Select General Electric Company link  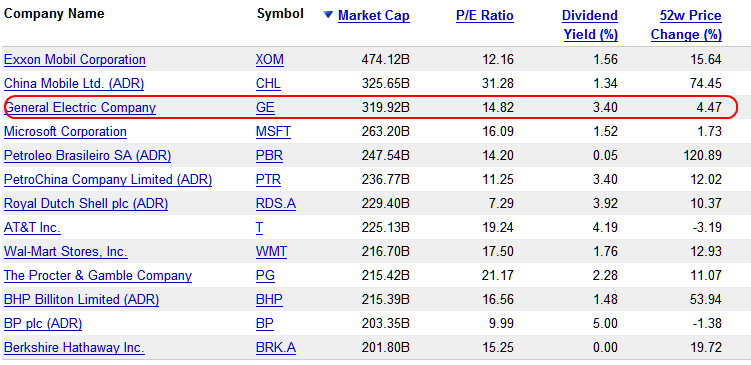pos(80,107)
